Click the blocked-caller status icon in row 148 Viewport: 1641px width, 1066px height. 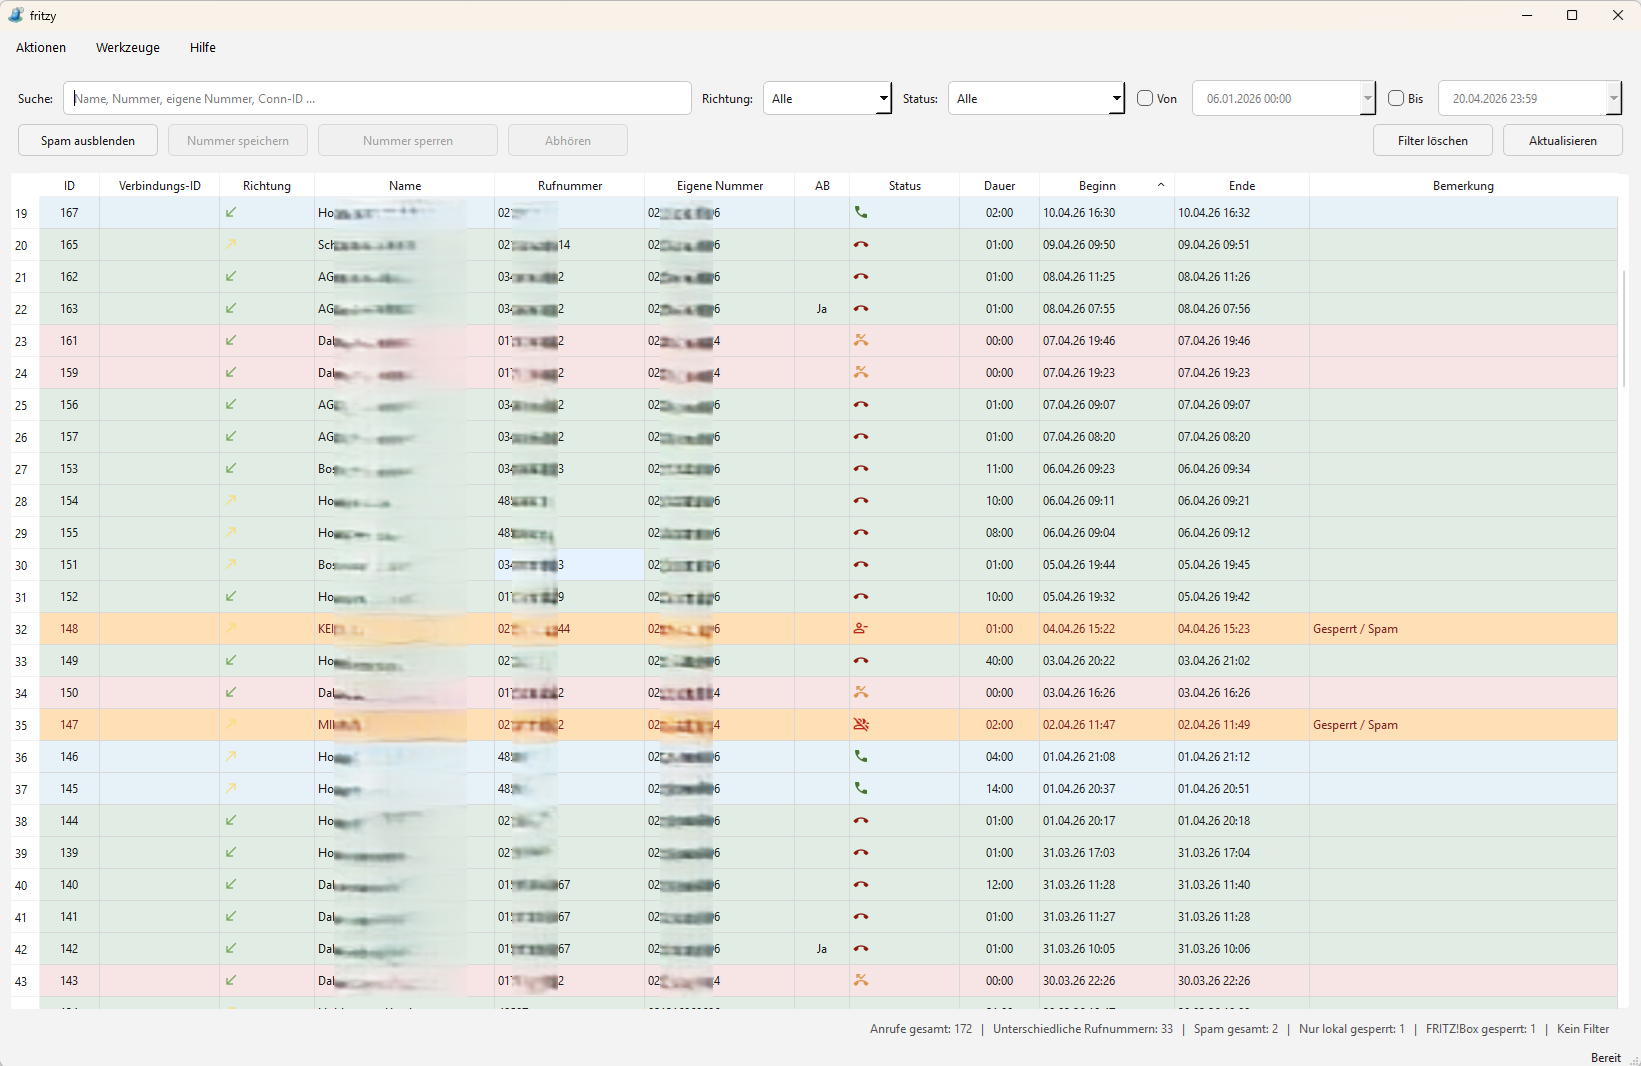click(x=861, y=629)
